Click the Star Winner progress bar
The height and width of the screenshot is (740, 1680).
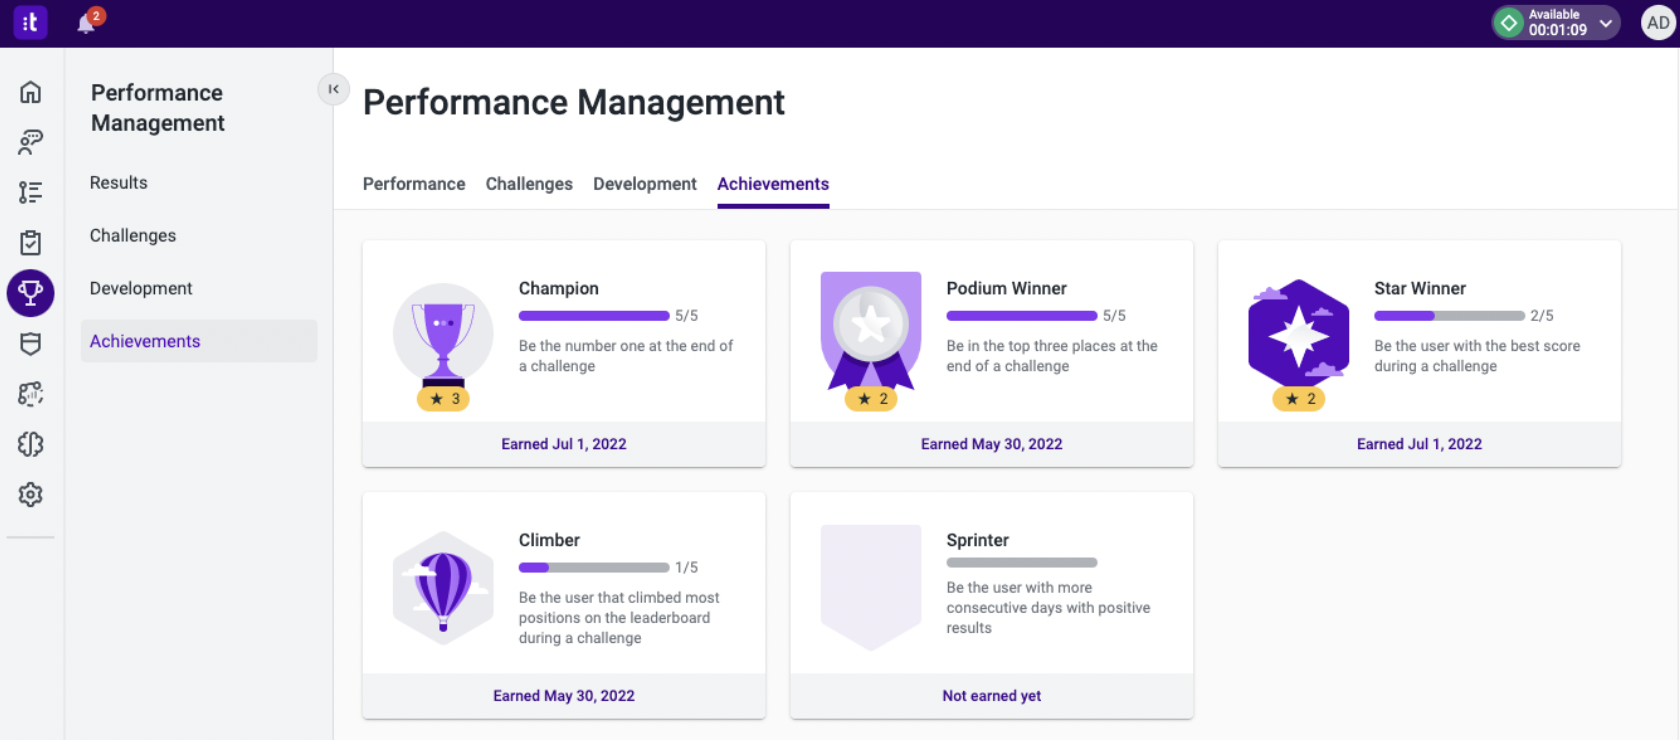click(1450, 316)
